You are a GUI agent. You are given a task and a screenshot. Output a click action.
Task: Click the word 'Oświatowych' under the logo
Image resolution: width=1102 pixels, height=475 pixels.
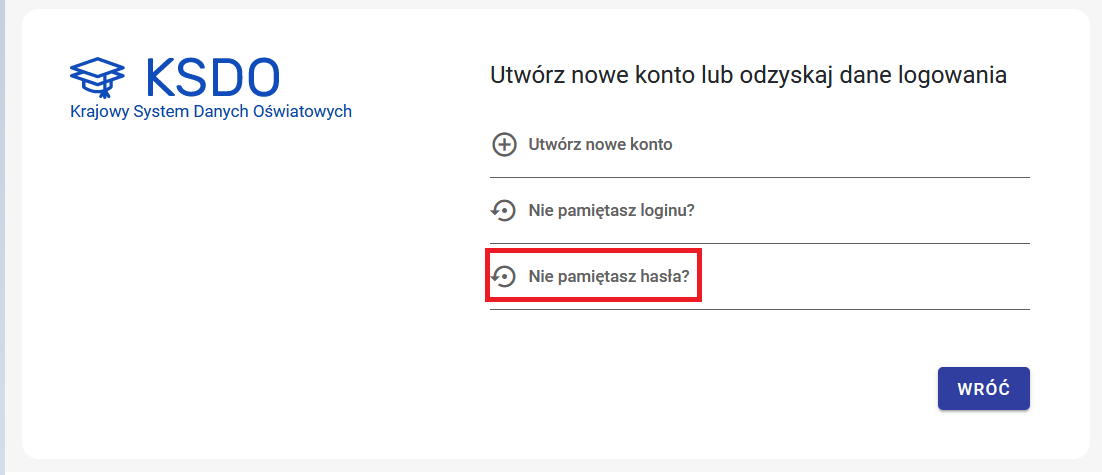[x=309, y=112]
